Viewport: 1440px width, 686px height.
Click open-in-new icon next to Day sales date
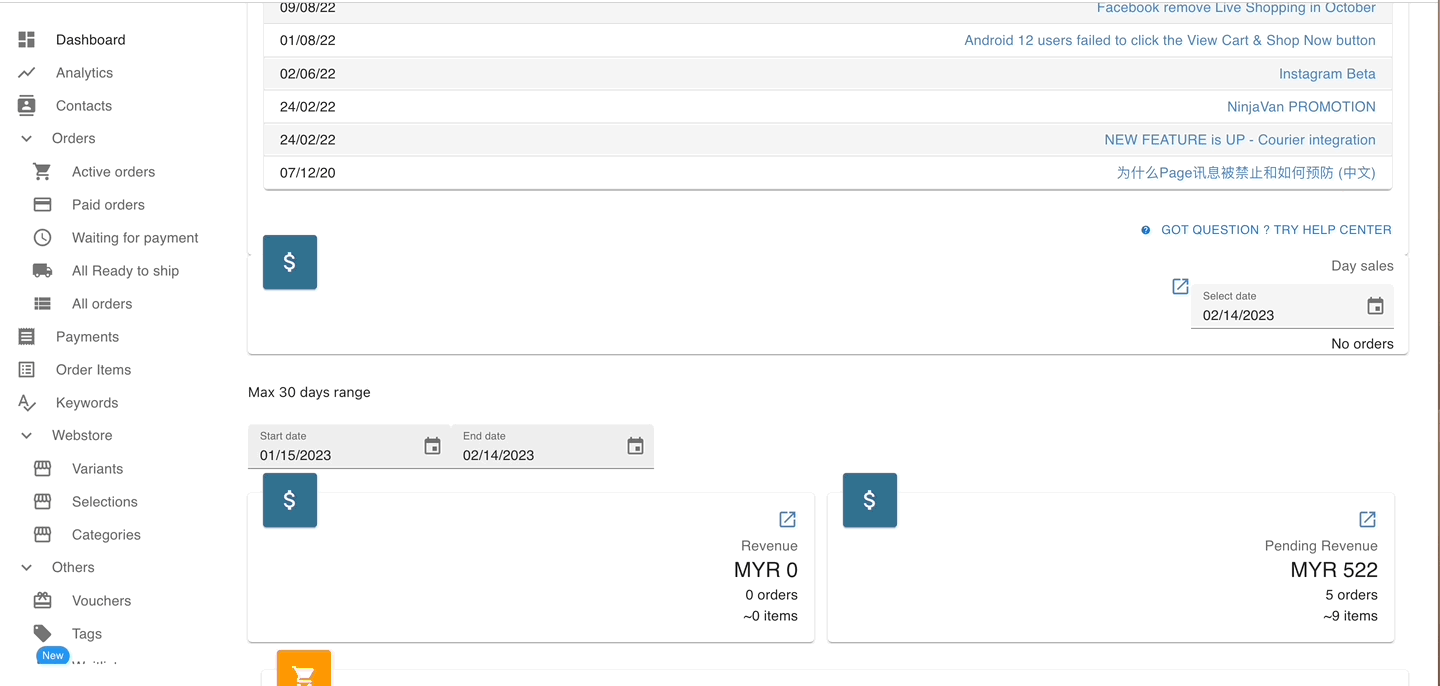pyautogui.click(x=1180, y=287)
